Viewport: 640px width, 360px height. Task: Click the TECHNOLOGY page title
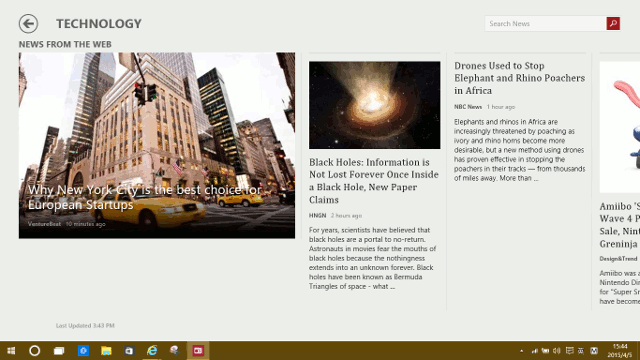99,24
